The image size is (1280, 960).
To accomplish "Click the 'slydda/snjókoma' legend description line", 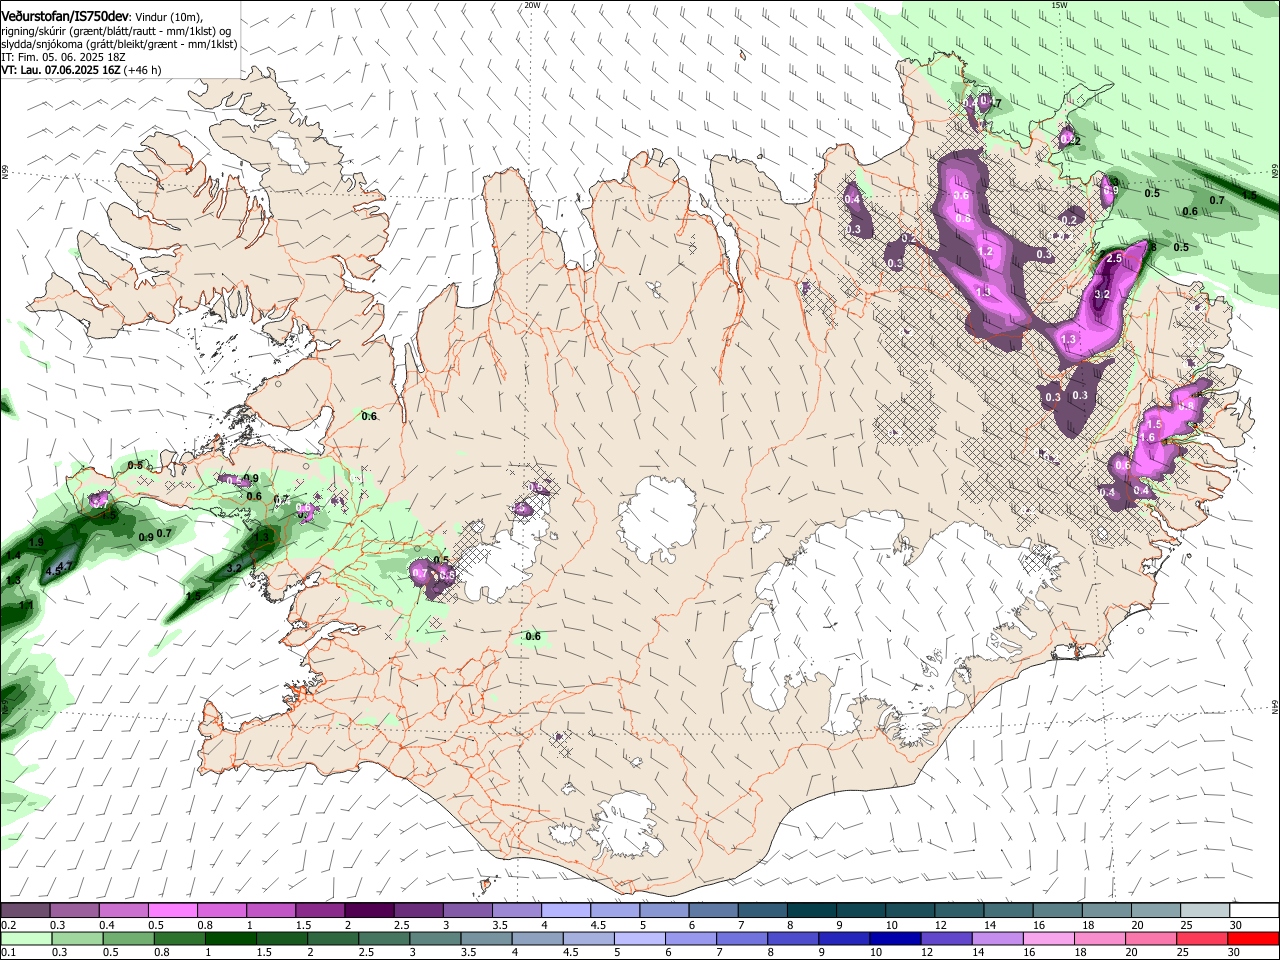I will 119,44.
